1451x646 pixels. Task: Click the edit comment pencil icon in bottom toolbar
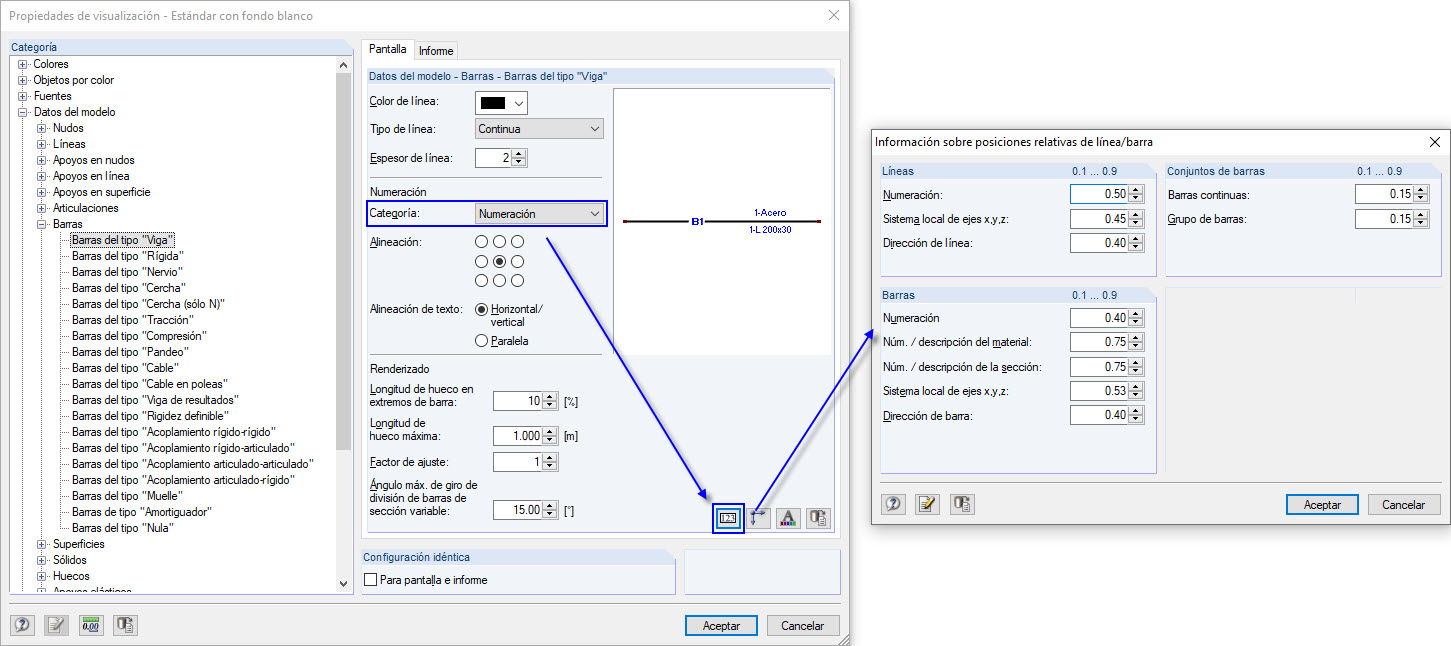56,625
